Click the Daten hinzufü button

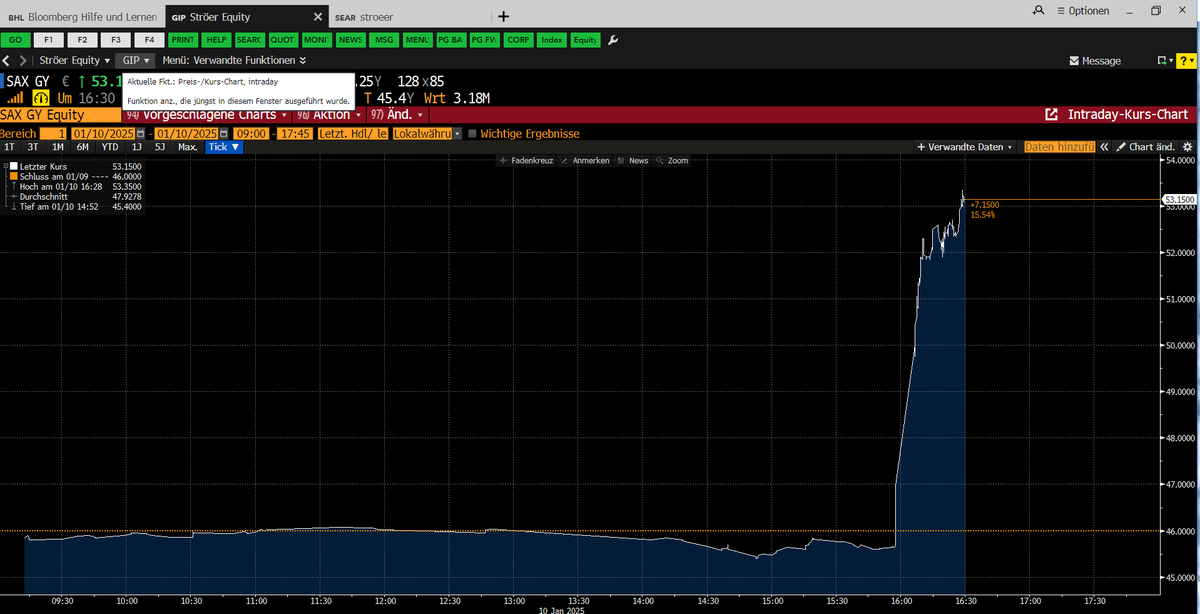1059,146
